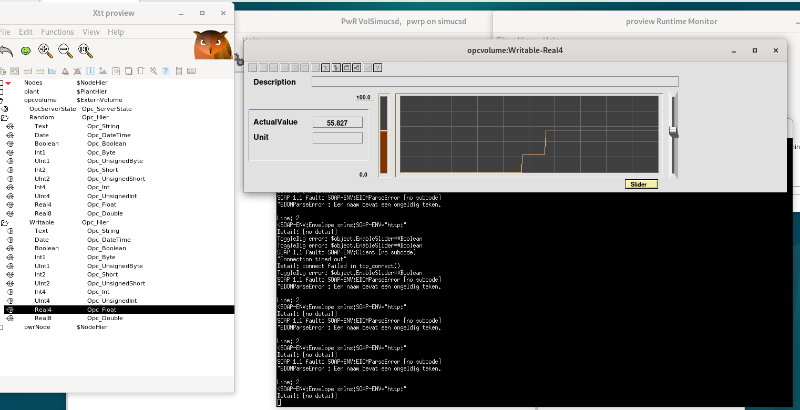The width and height of the screenshot is (800, 410).
Task: Click the opcvolume $ExternVolume row
Action: click(117, 100)
